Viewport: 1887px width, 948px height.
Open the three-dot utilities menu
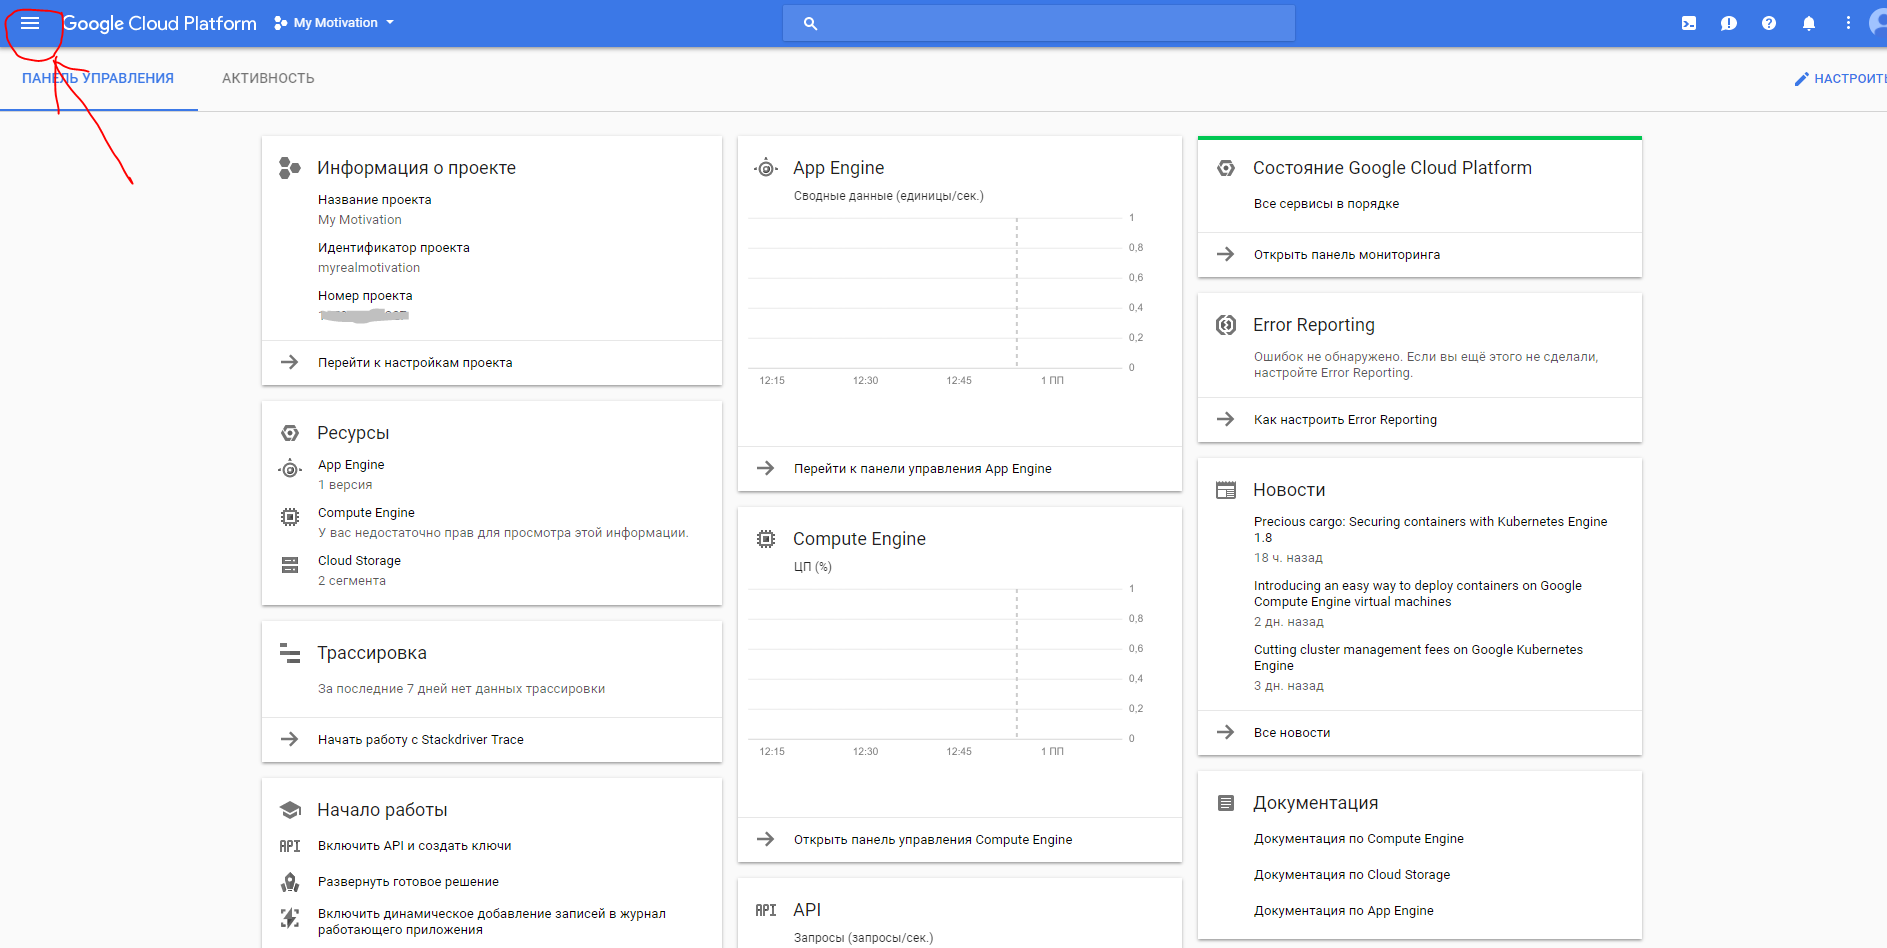1848,23
